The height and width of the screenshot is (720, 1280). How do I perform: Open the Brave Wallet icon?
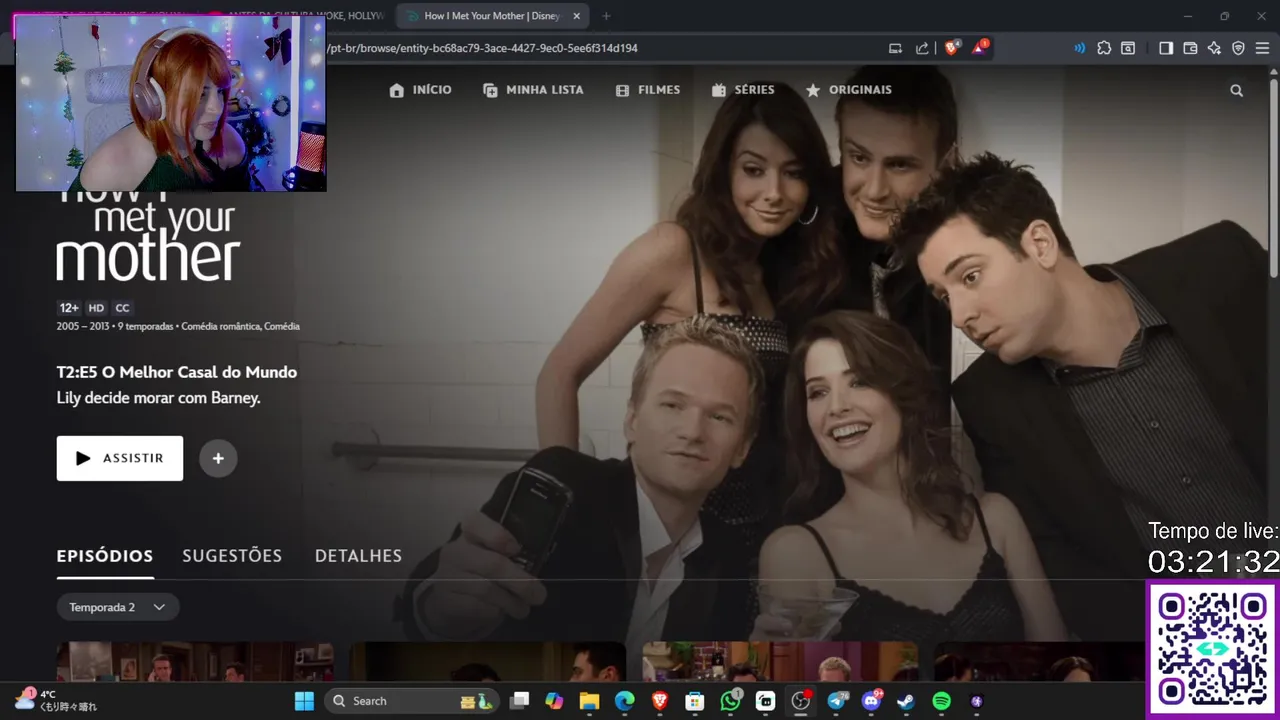(x=1190, y=48)
